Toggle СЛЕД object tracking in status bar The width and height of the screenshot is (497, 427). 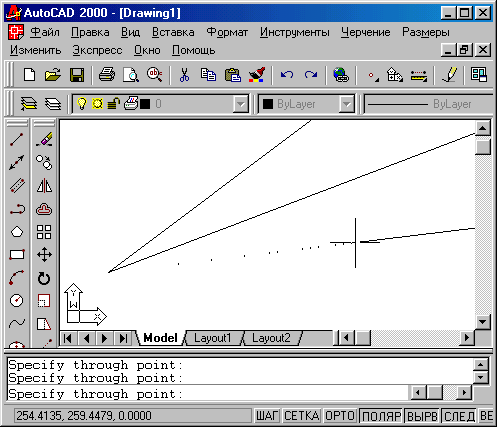(459, 416)
